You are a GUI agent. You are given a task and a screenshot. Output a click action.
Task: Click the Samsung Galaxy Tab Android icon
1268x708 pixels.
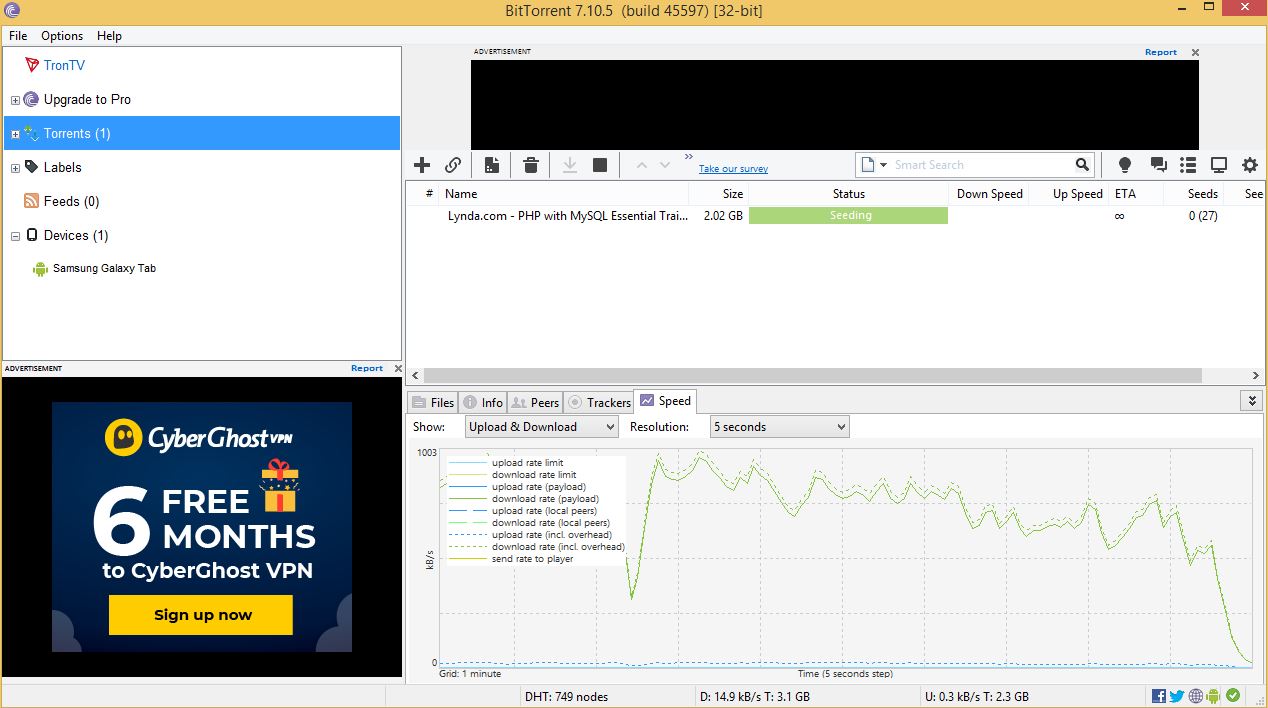(40, 268)
